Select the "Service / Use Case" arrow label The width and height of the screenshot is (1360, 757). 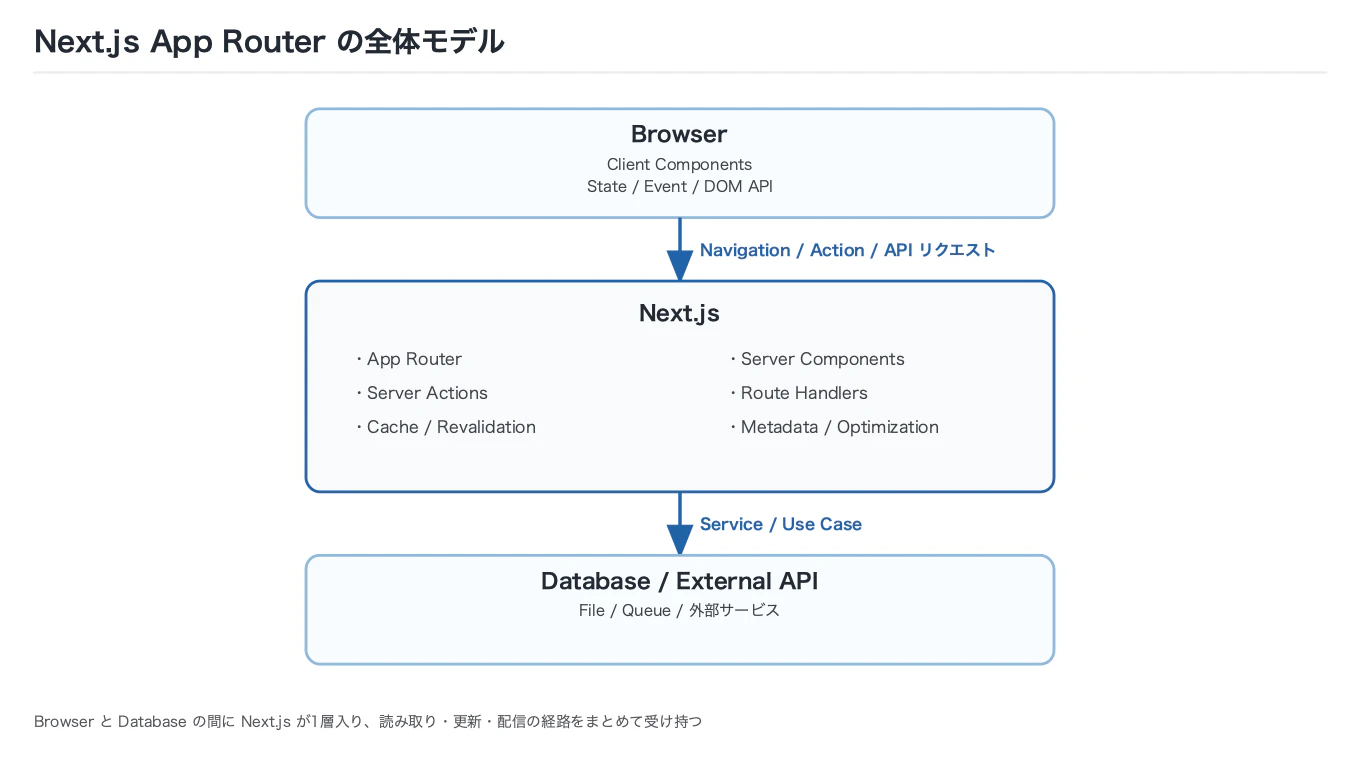(x=780, y=524)
